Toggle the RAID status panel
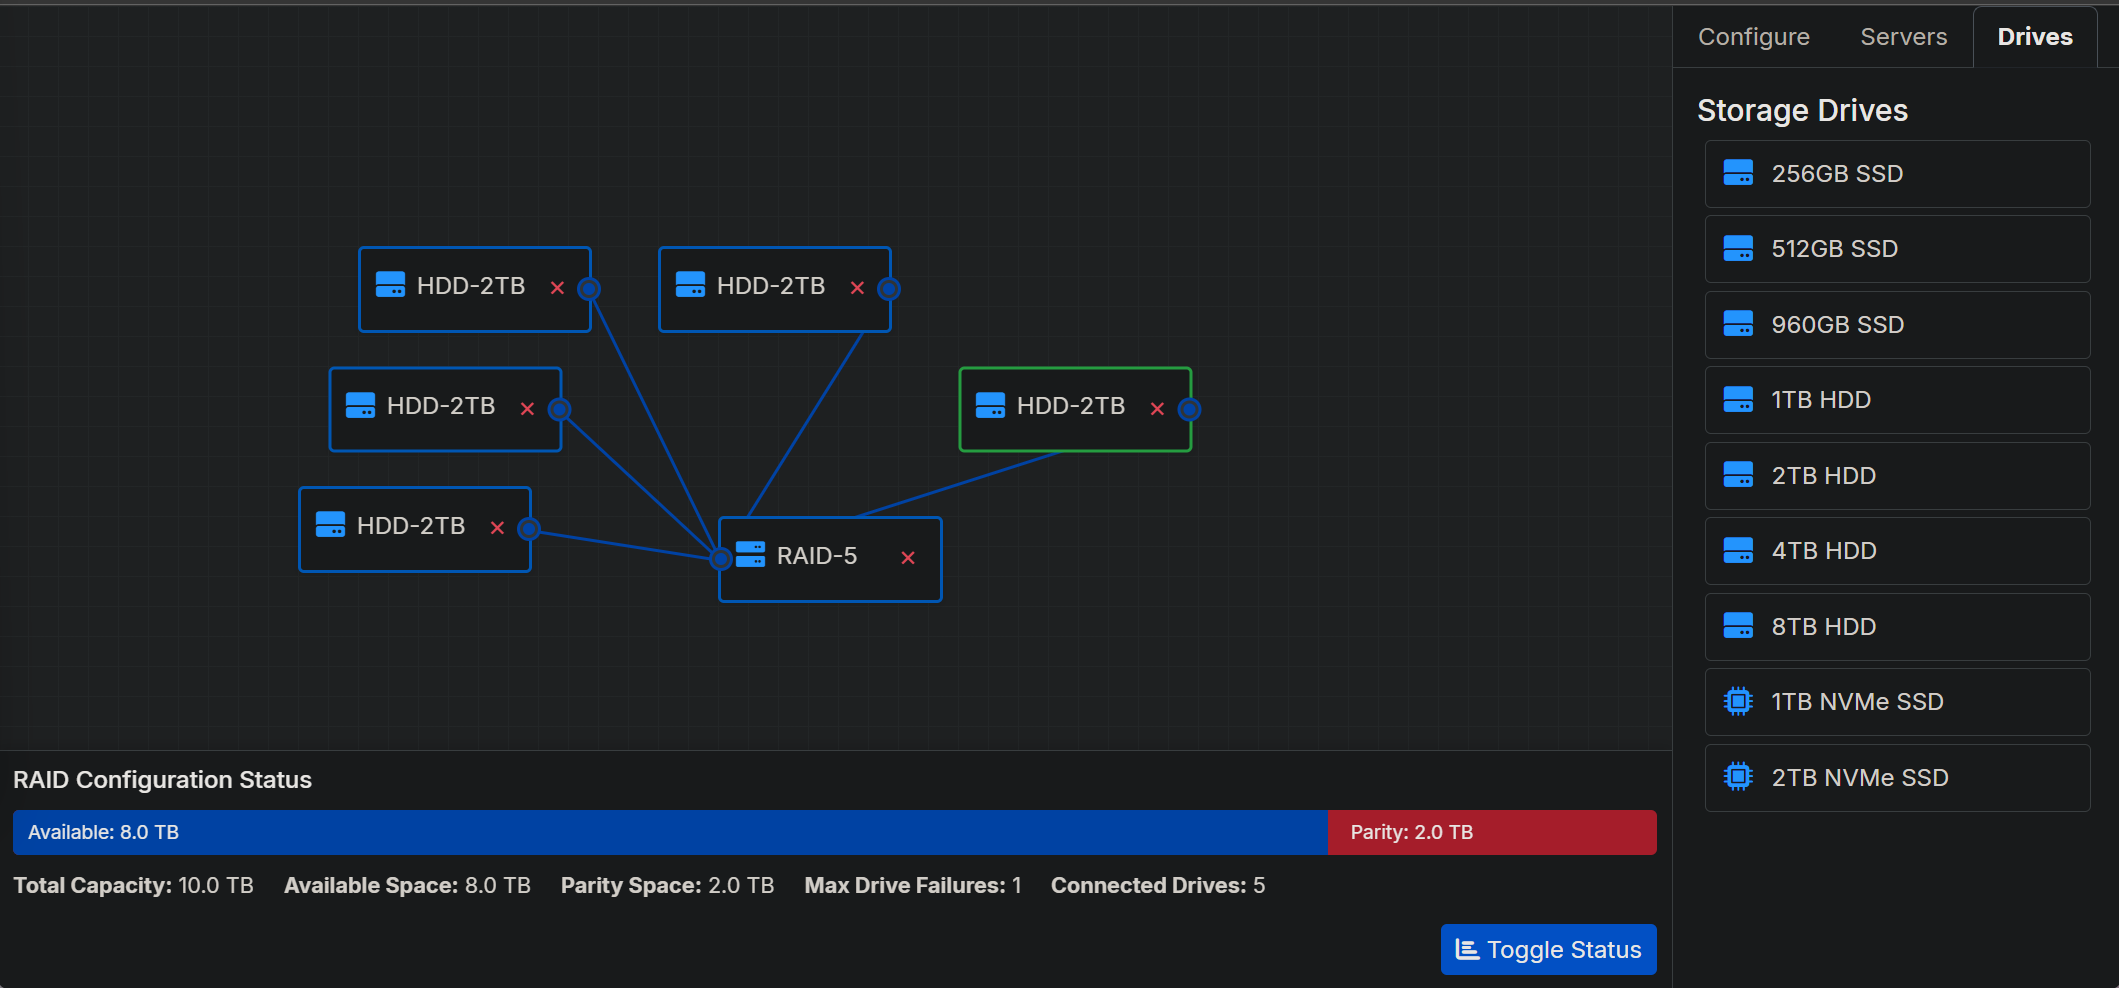2119x988 pixels. 1548,949
